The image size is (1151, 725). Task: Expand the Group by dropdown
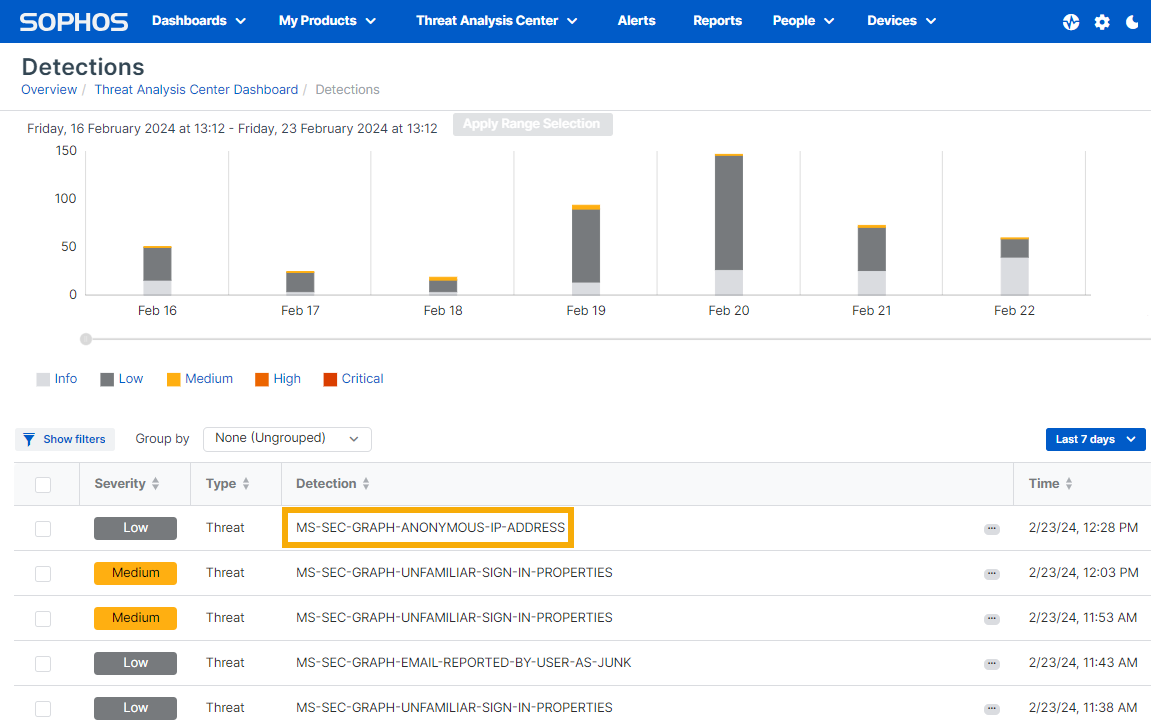click(x=287, y=439)
